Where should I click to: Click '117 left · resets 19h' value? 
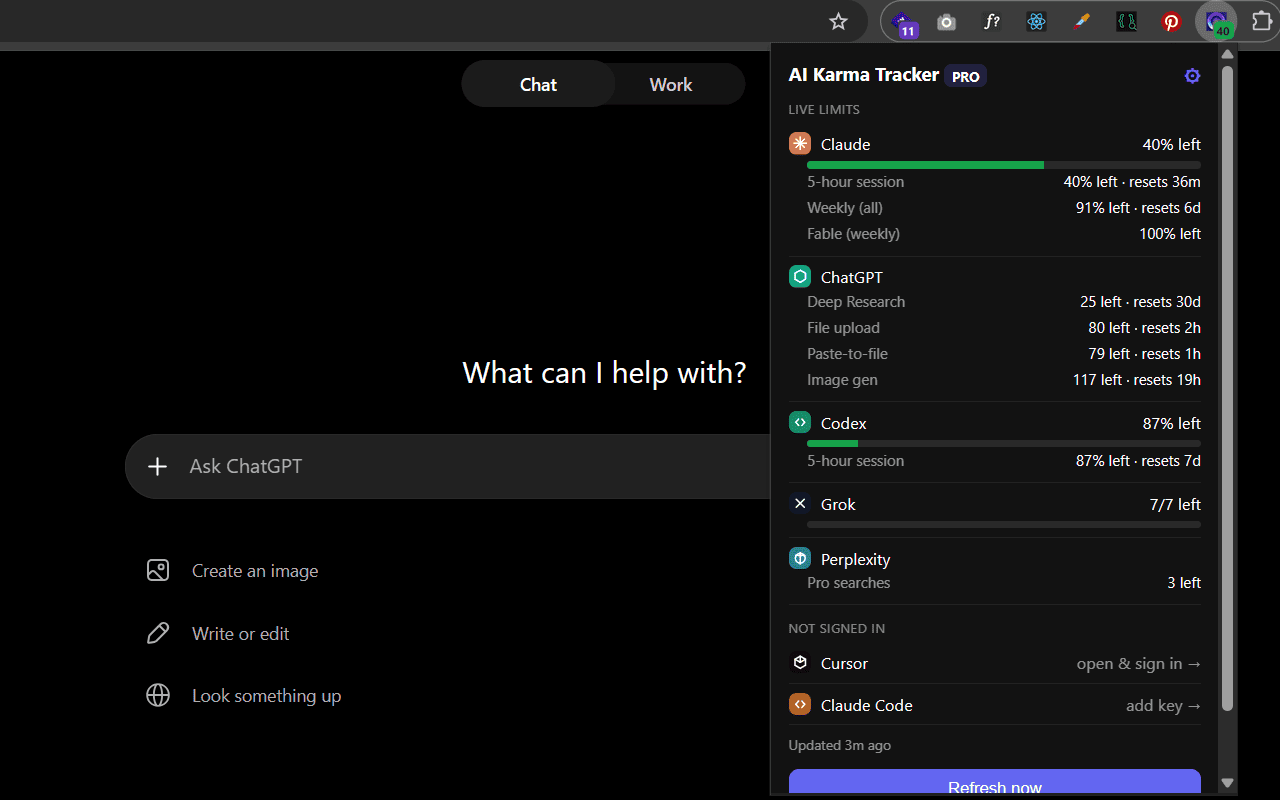pyautogui.click(x=1137, y=380)
